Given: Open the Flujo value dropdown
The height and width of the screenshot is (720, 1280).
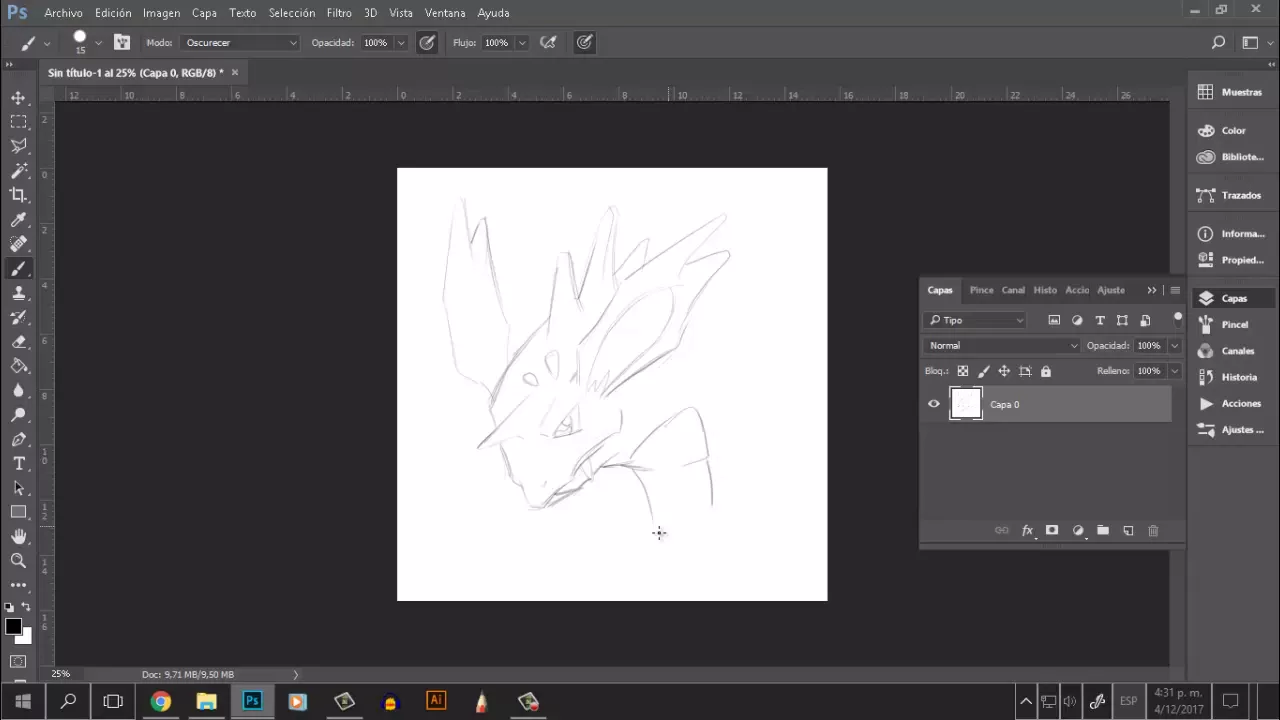Looking at the screenshot, I should click(x=522, y=43).
